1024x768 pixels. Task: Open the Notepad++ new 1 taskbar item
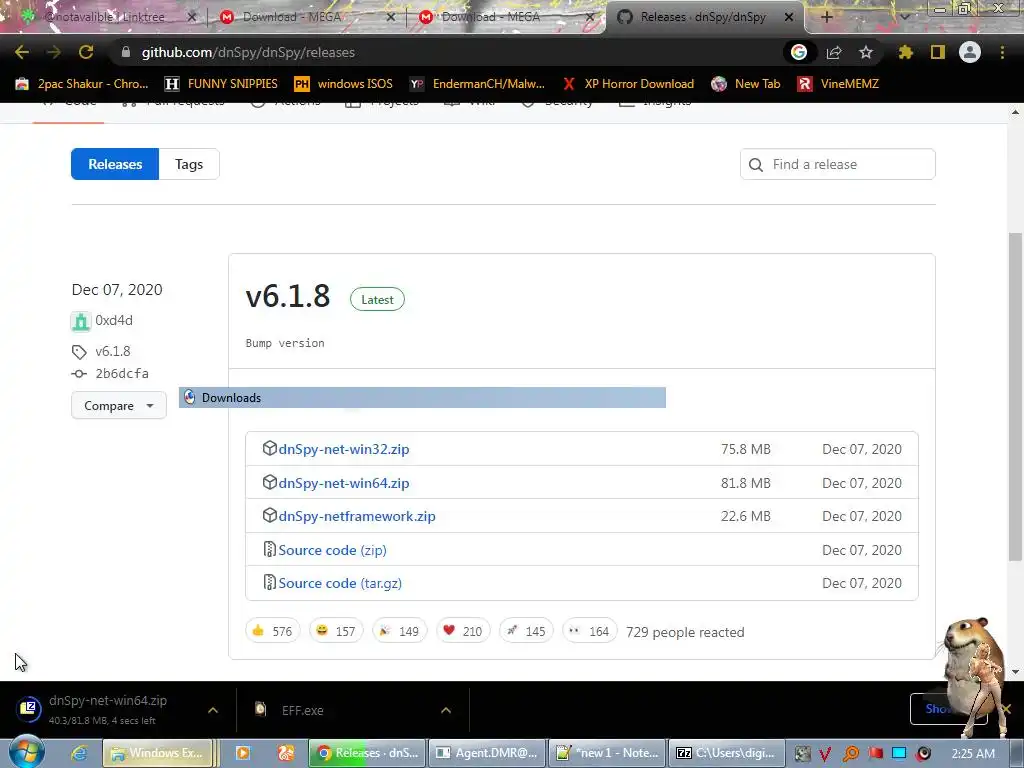pyautogui.click(x=607, y=753)
